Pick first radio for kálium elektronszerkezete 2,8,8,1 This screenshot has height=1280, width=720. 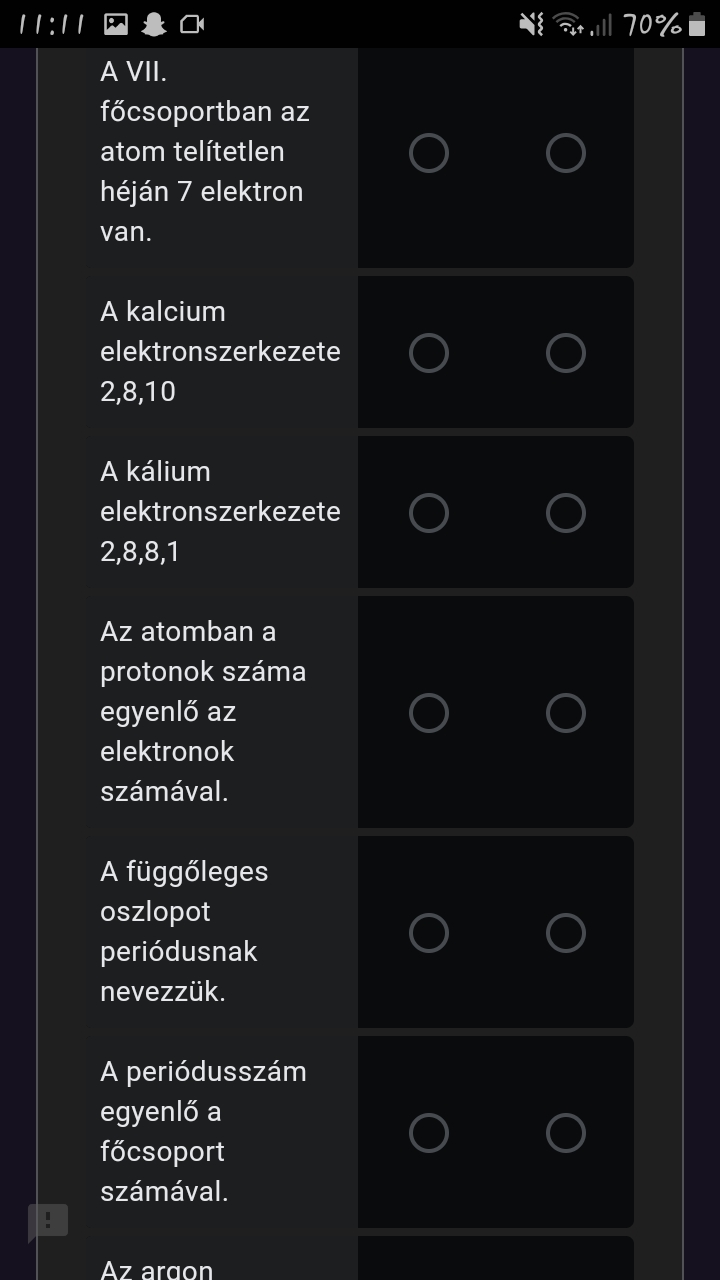tap(429, 513)
